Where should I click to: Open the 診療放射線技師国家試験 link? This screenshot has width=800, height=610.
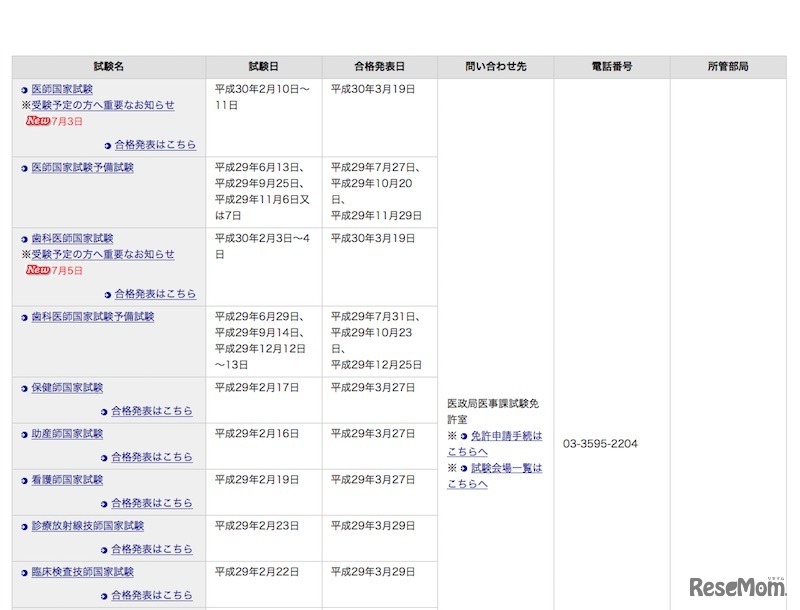[89, 523]
